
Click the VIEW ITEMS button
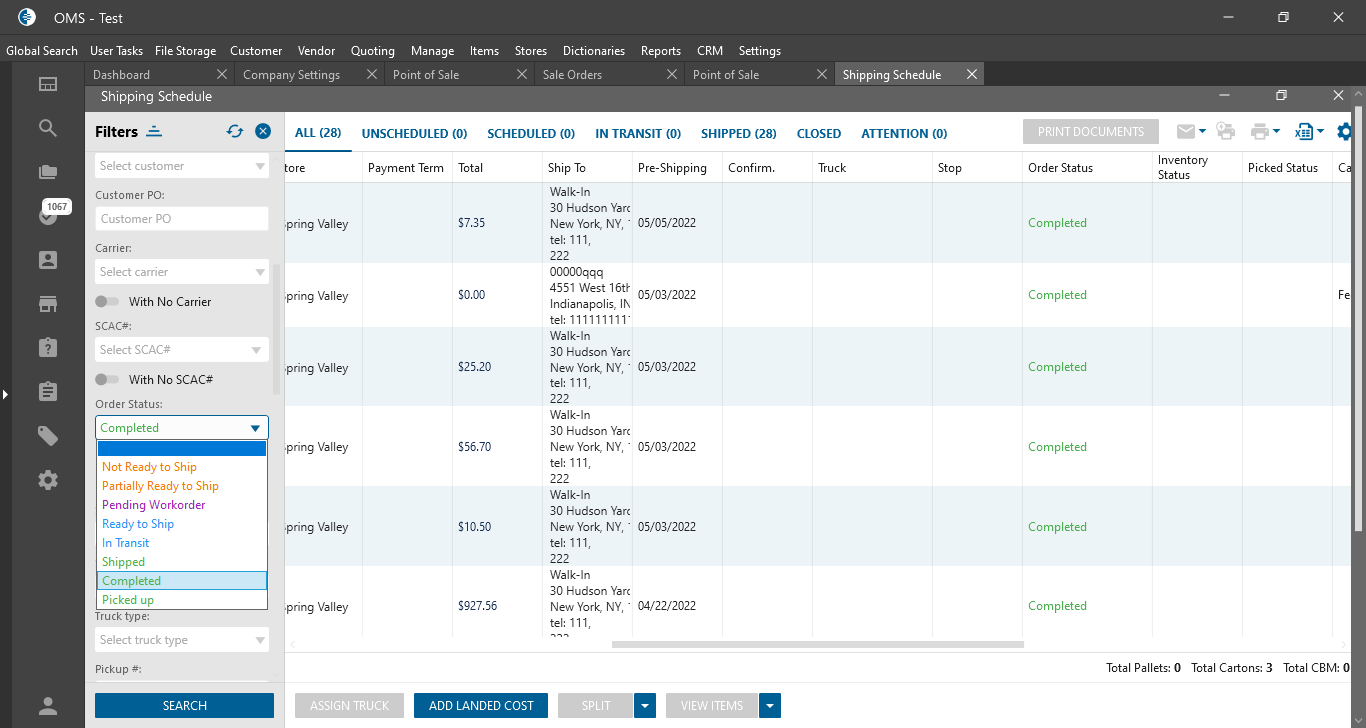click(712, 706)
